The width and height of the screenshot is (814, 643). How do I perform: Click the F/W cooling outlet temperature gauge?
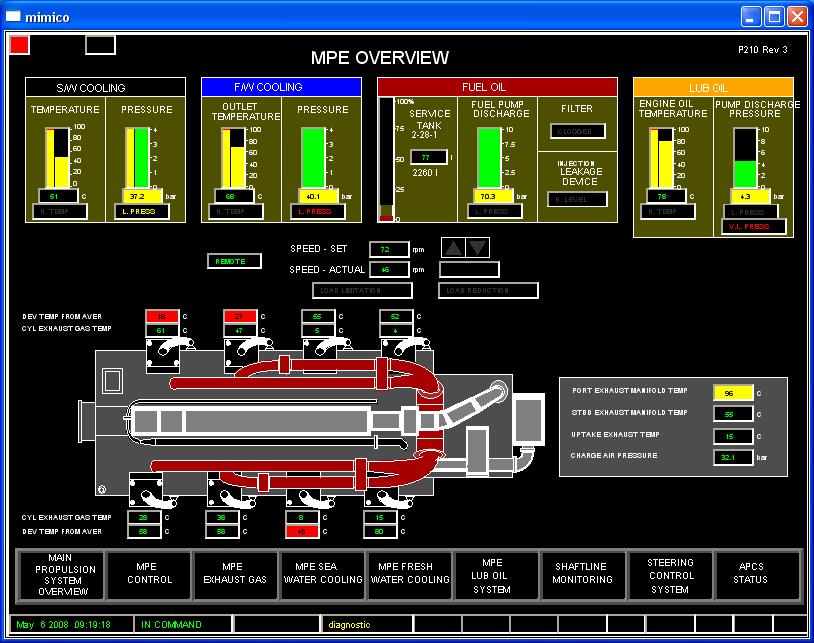point(233,157)
